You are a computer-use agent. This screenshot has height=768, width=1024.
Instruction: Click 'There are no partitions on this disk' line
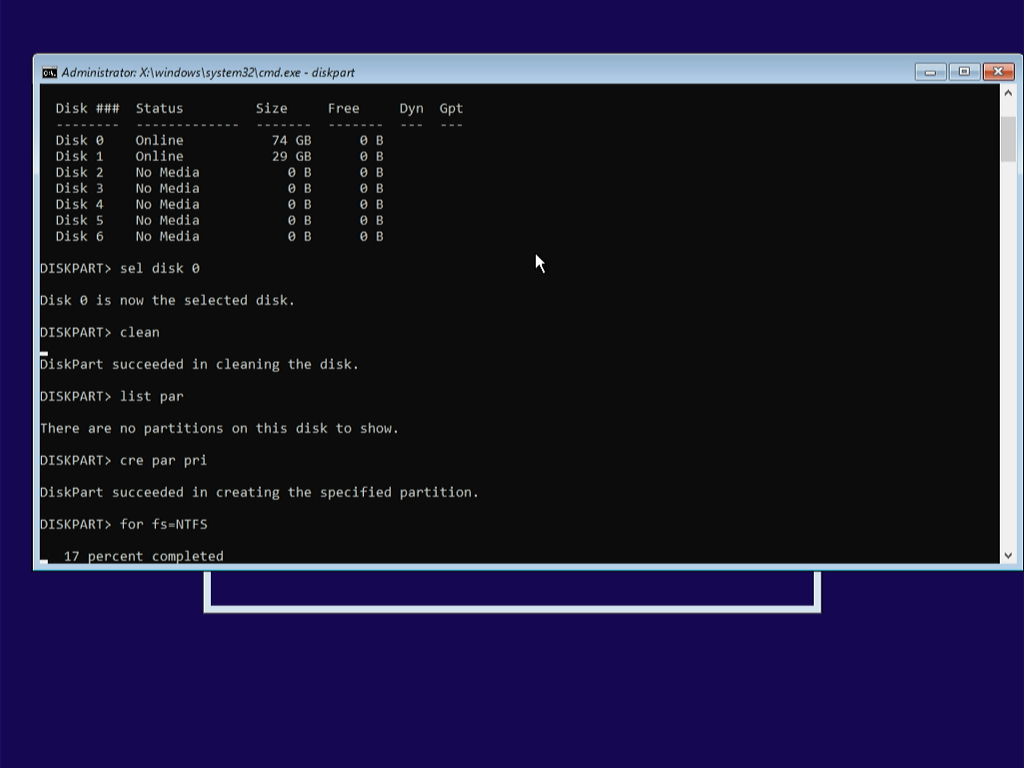coord(219,428)
